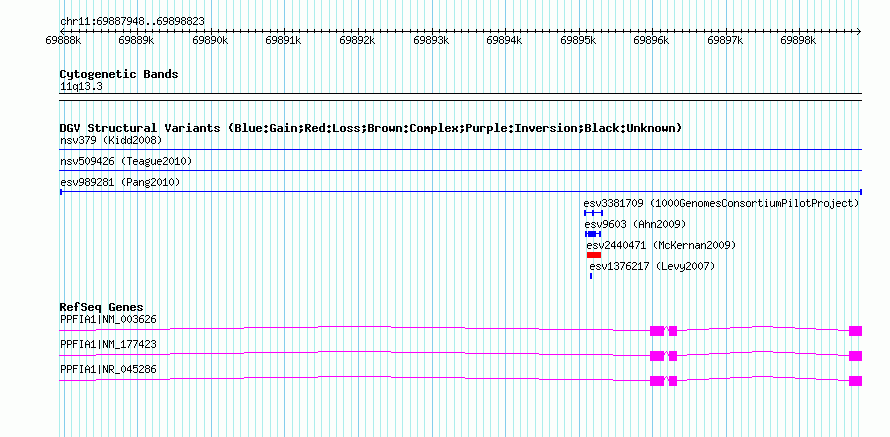
Task: Click the blue line under esv989281 (Pang2010)
Action: coord(461,192)
